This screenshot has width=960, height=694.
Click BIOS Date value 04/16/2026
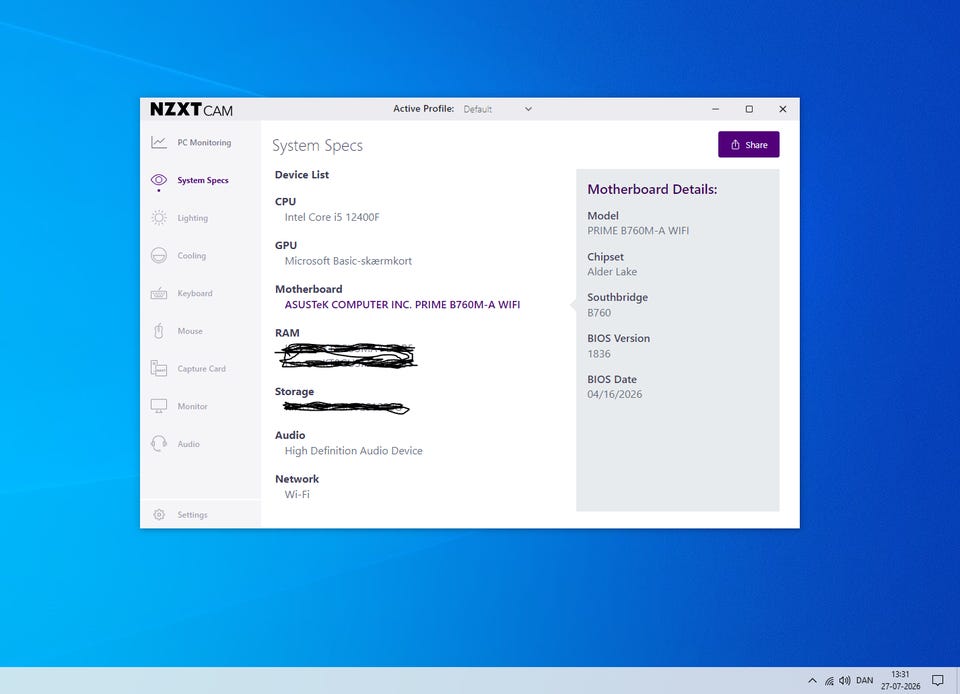[x=615, y=394]
